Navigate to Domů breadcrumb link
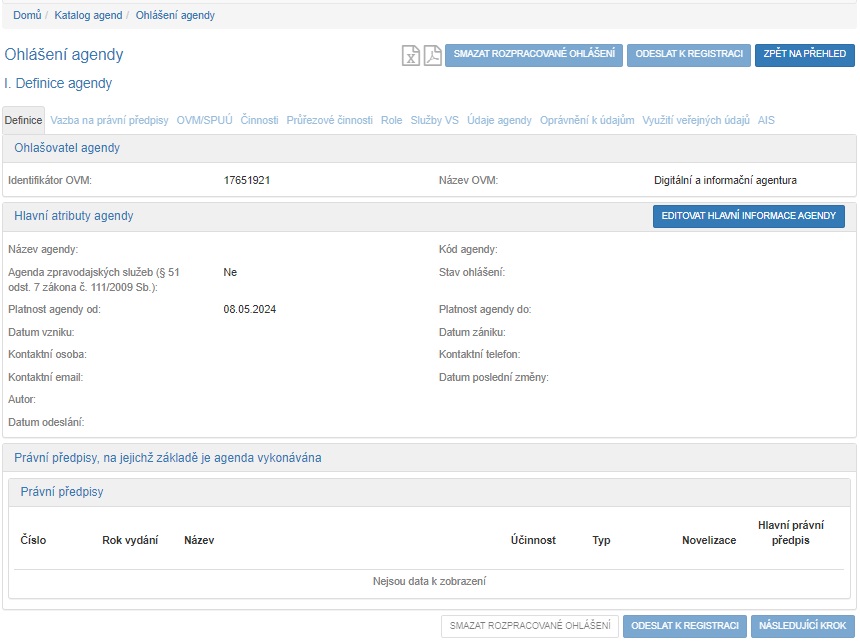Screen dimensions: 860x642 (27, 15)
